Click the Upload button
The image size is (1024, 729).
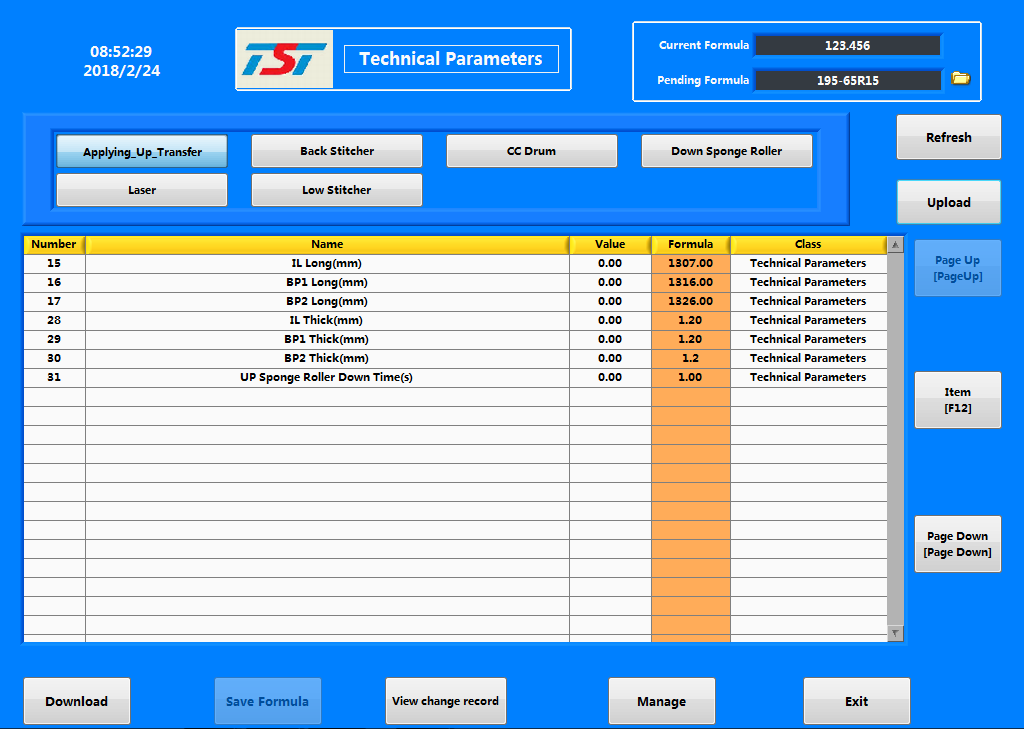tap(948, 202)
